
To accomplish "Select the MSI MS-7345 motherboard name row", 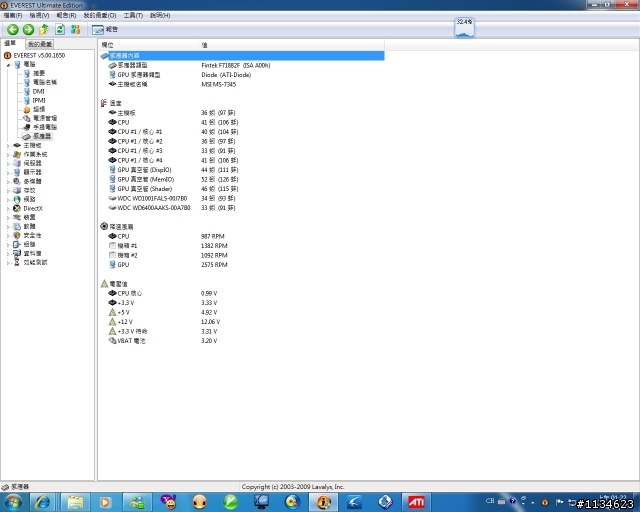I will pyautogui.click(x=241, y=84).
